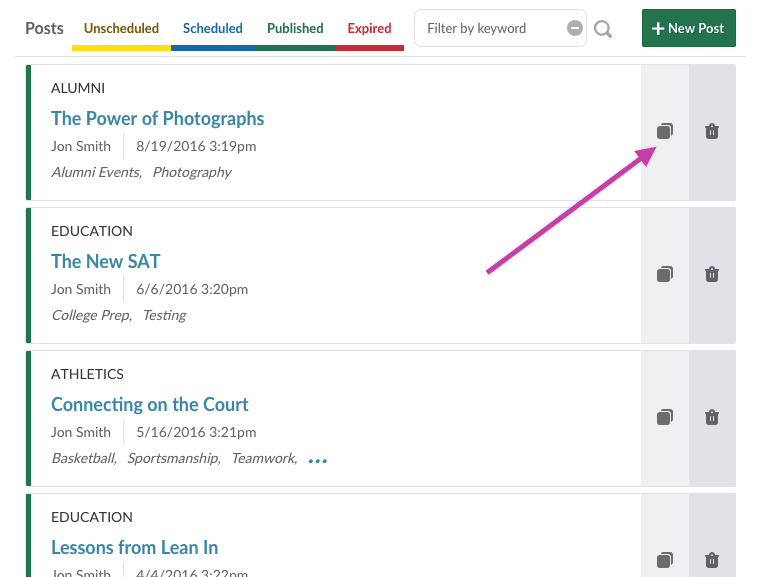This screenshot has height=577, width=760.
Task: Delete Lessons from Lean In post
Action: 712,560
